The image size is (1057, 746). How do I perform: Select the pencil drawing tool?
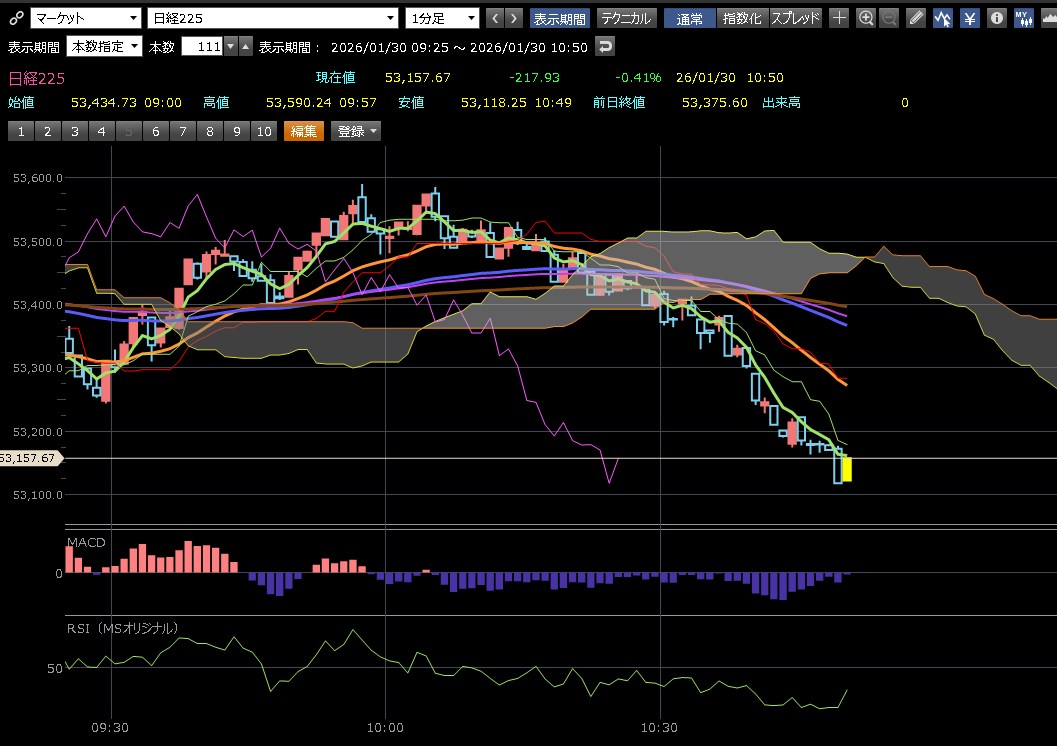[x=916, y=18]
